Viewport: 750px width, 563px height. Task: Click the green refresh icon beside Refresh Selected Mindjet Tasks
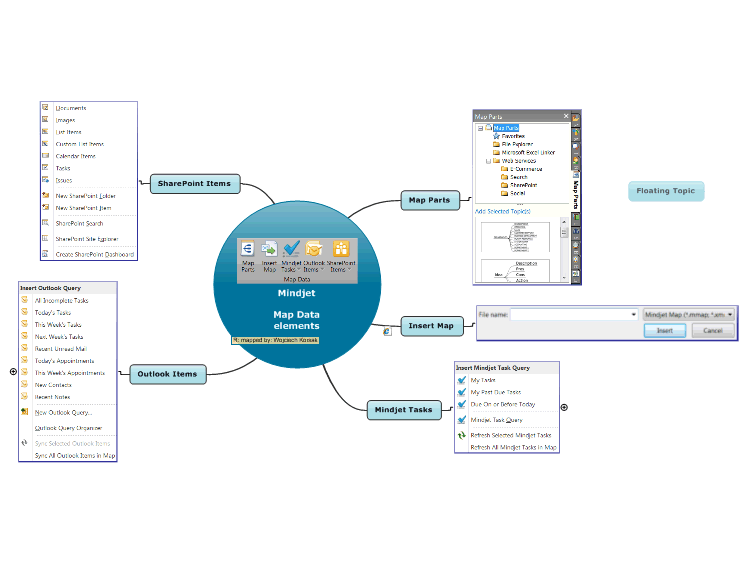click(x=462, y=435)
